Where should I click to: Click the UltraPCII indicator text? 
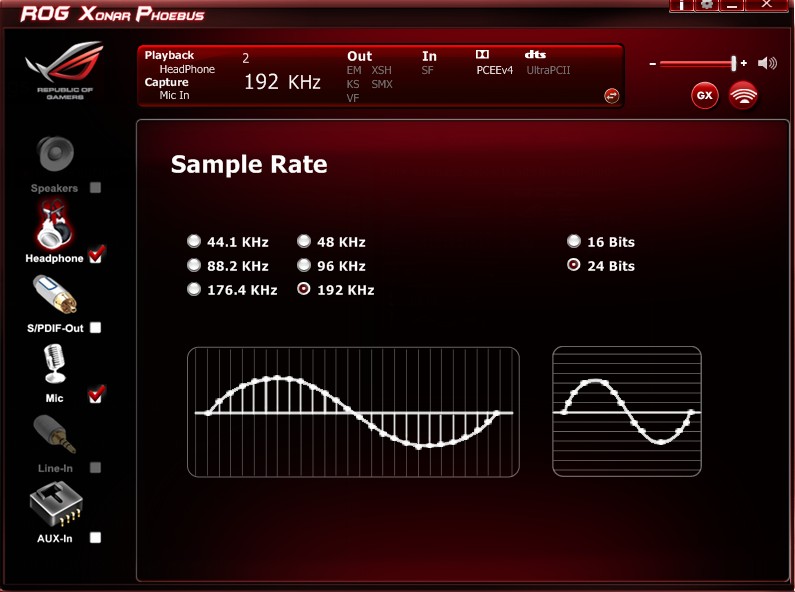[x=549, y=70]
